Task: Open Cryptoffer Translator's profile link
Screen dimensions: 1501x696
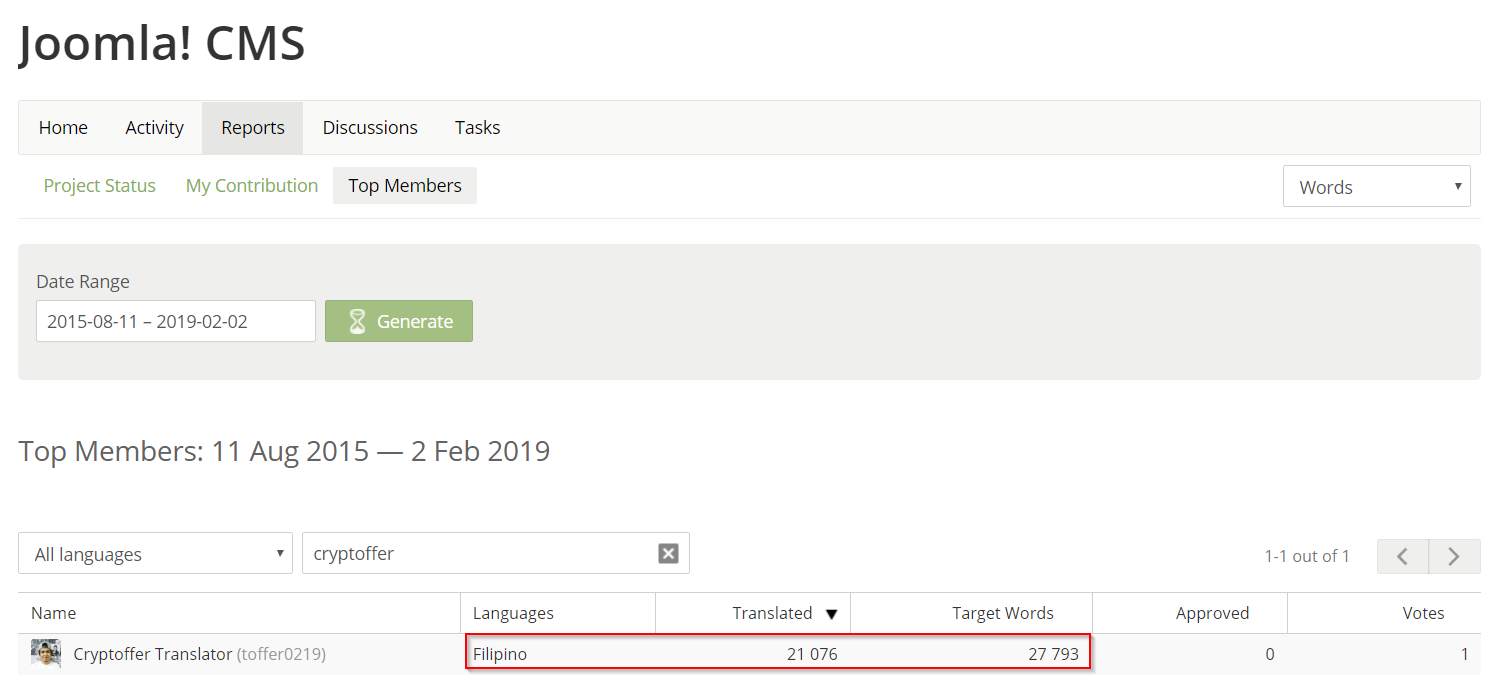Action: click(152, 655)
